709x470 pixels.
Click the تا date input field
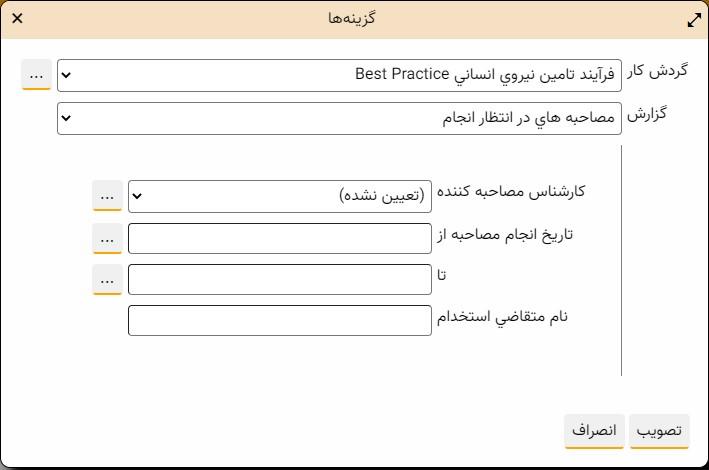point(280,280)
